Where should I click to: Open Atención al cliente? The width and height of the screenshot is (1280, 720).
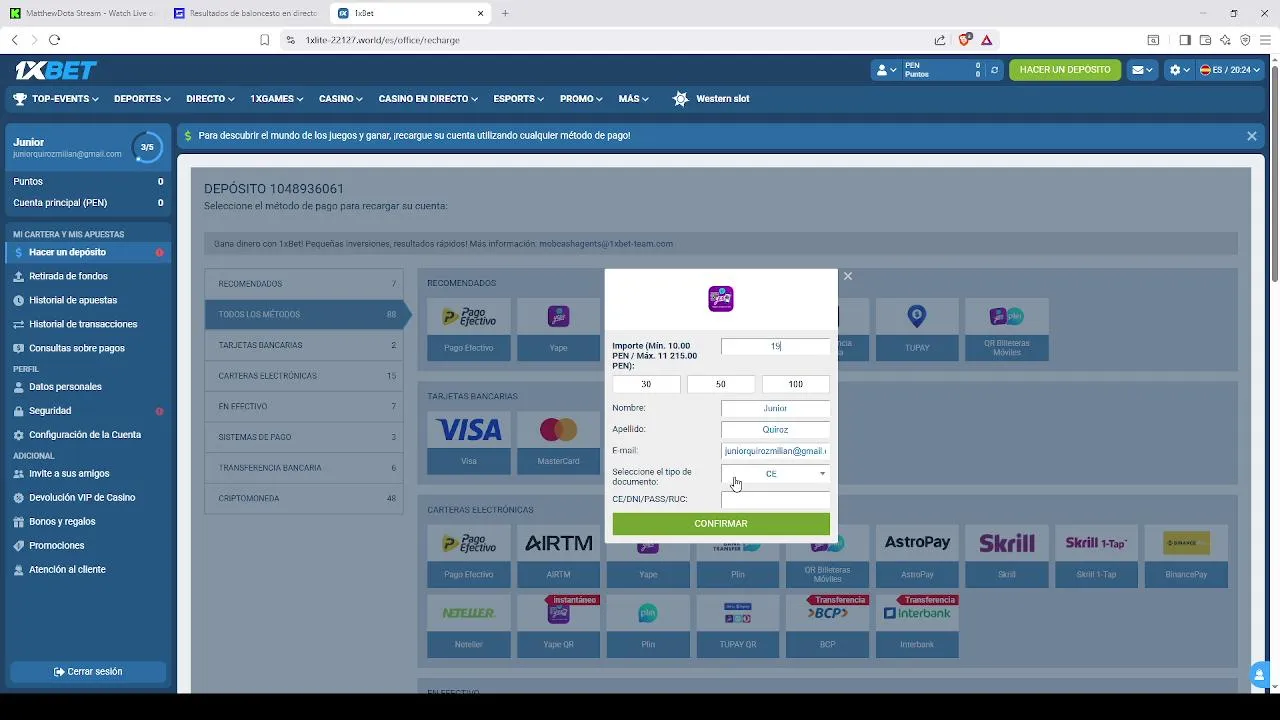click(88, 570)
